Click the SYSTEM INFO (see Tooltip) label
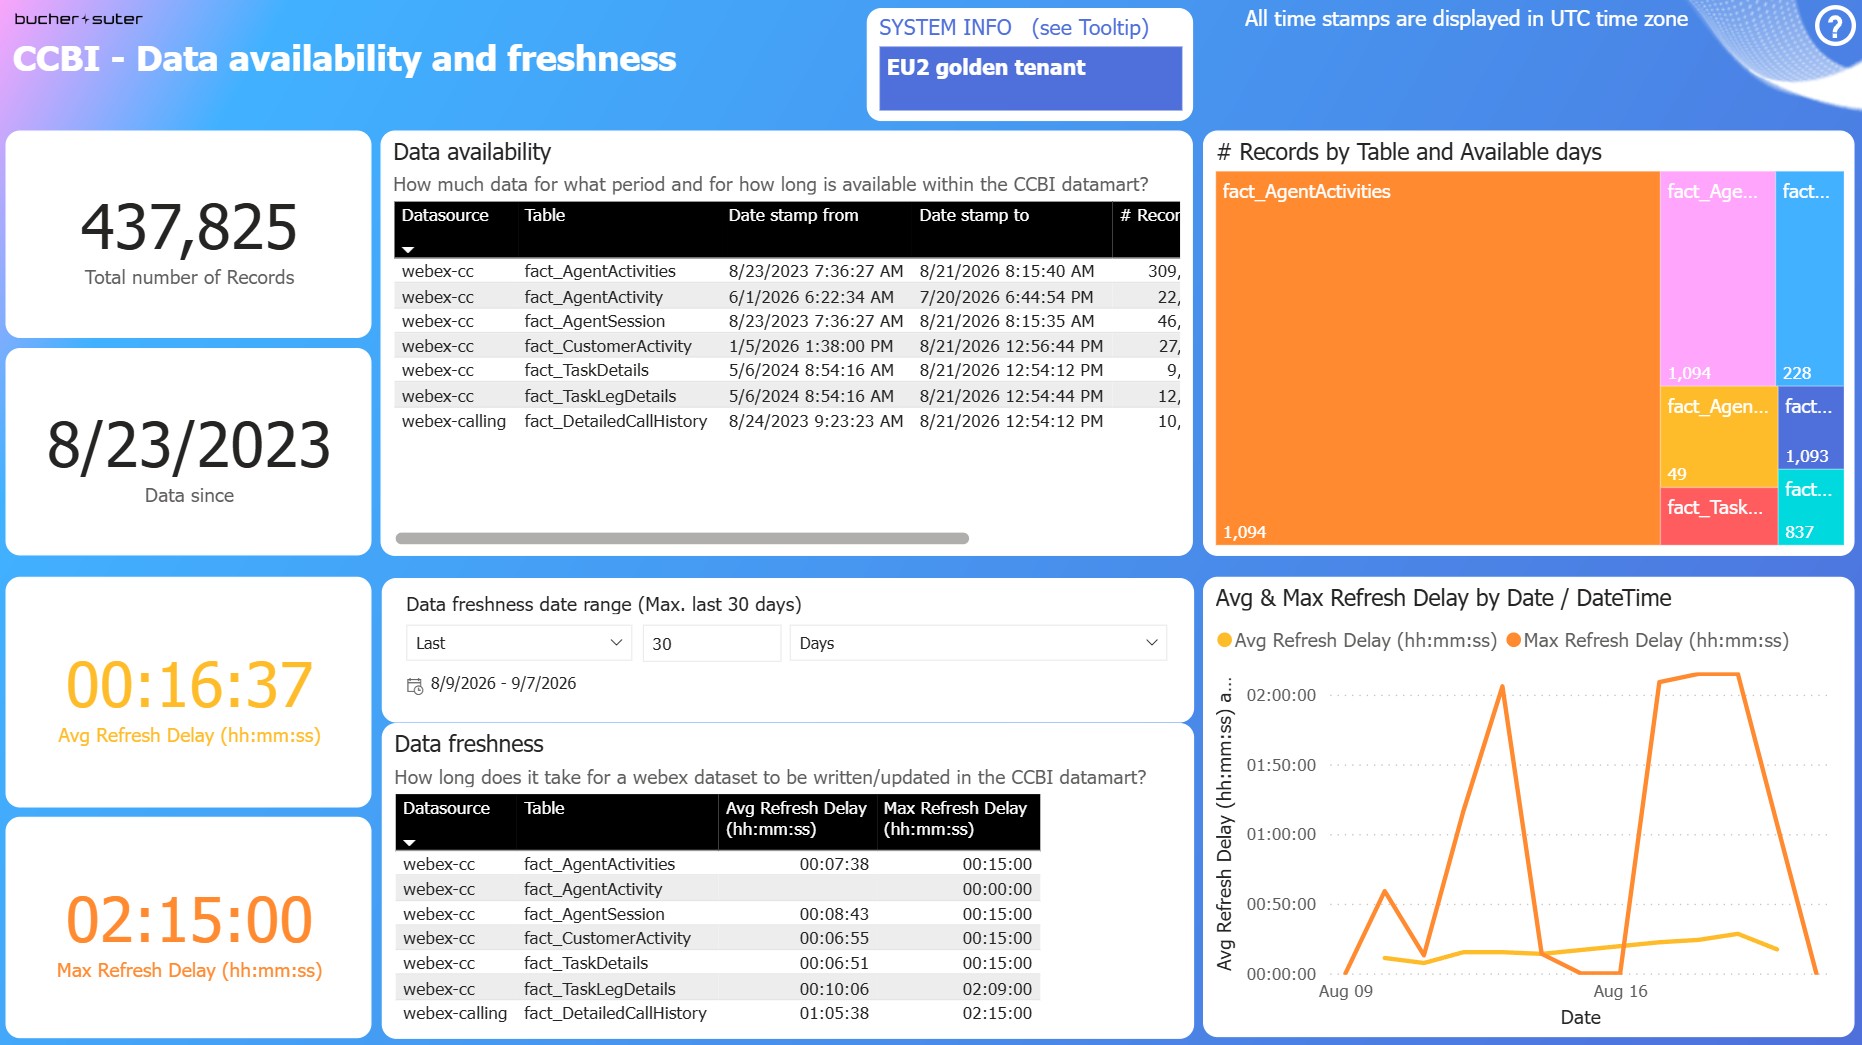 coord(1013,28)
